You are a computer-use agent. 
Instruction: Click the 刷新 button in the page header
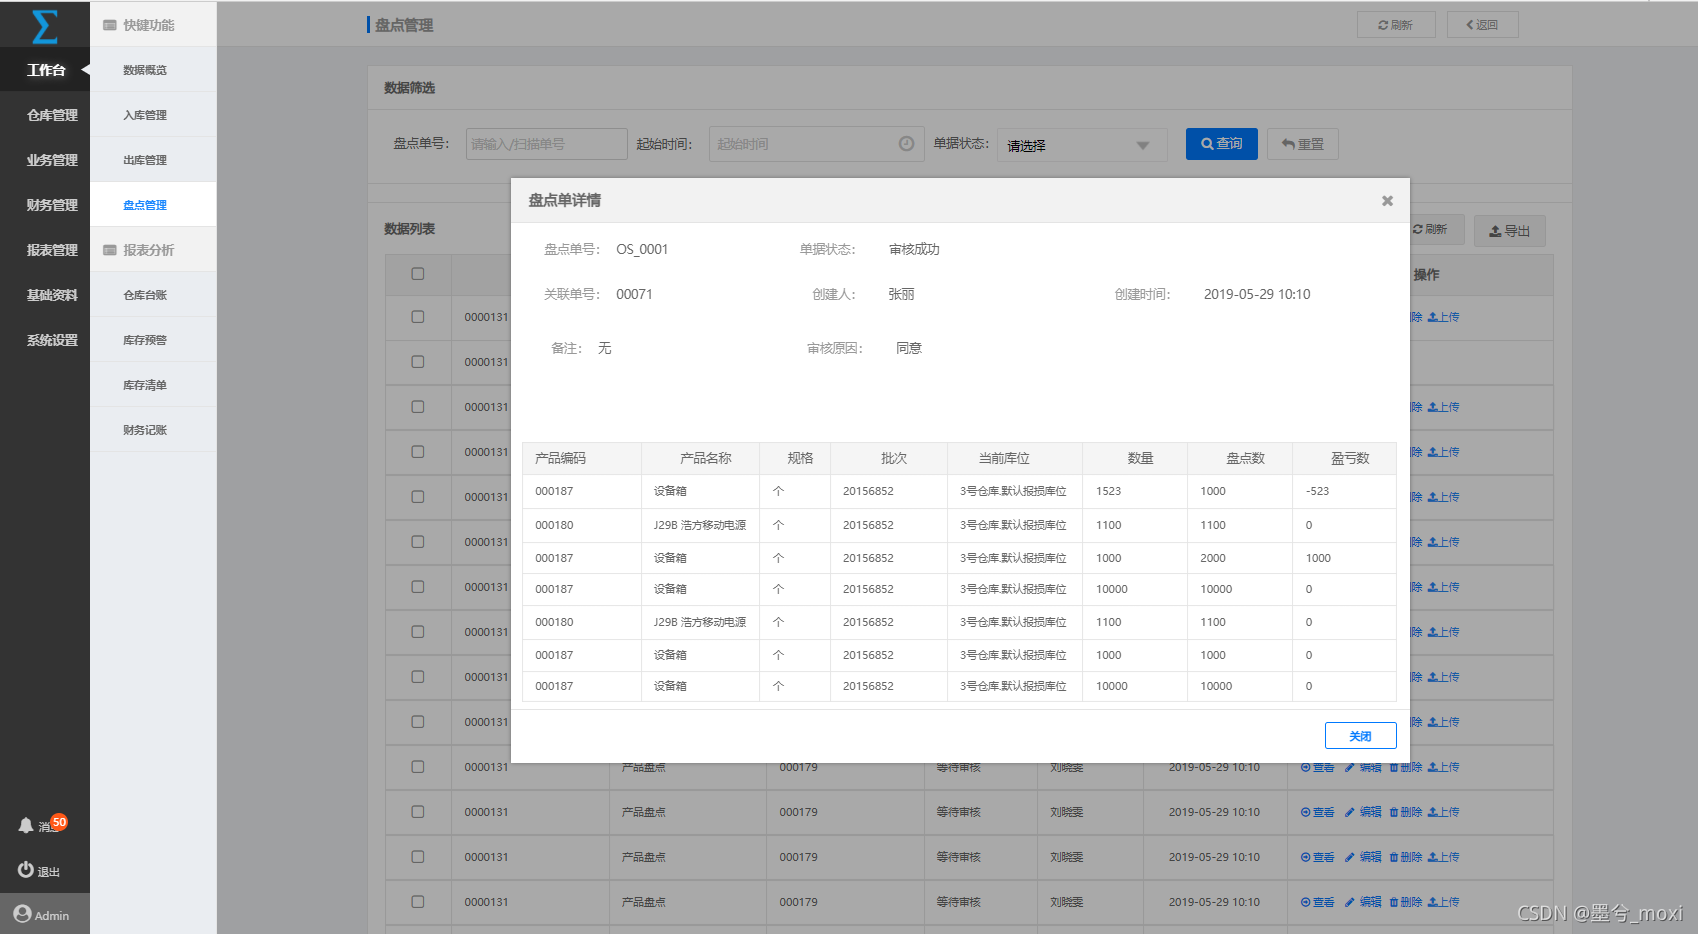coord(1396,25)
